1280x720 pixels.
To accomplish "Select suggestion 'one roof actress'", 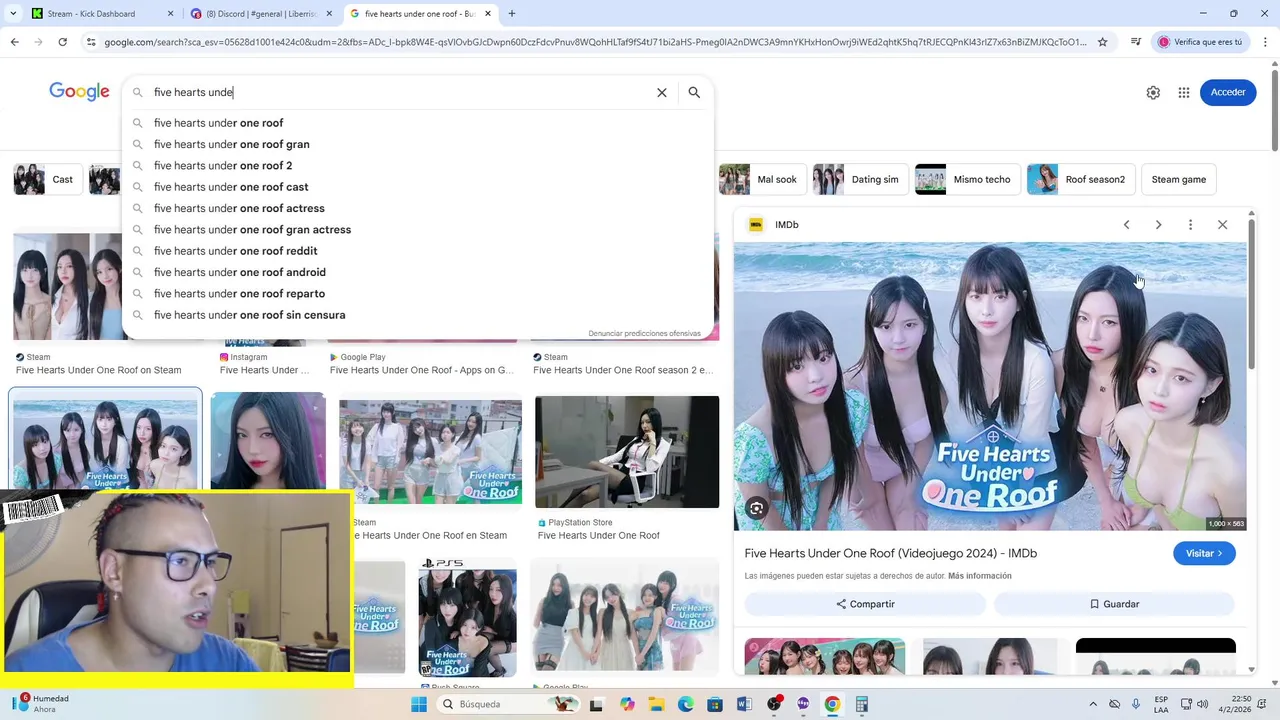I will (418, 208).
